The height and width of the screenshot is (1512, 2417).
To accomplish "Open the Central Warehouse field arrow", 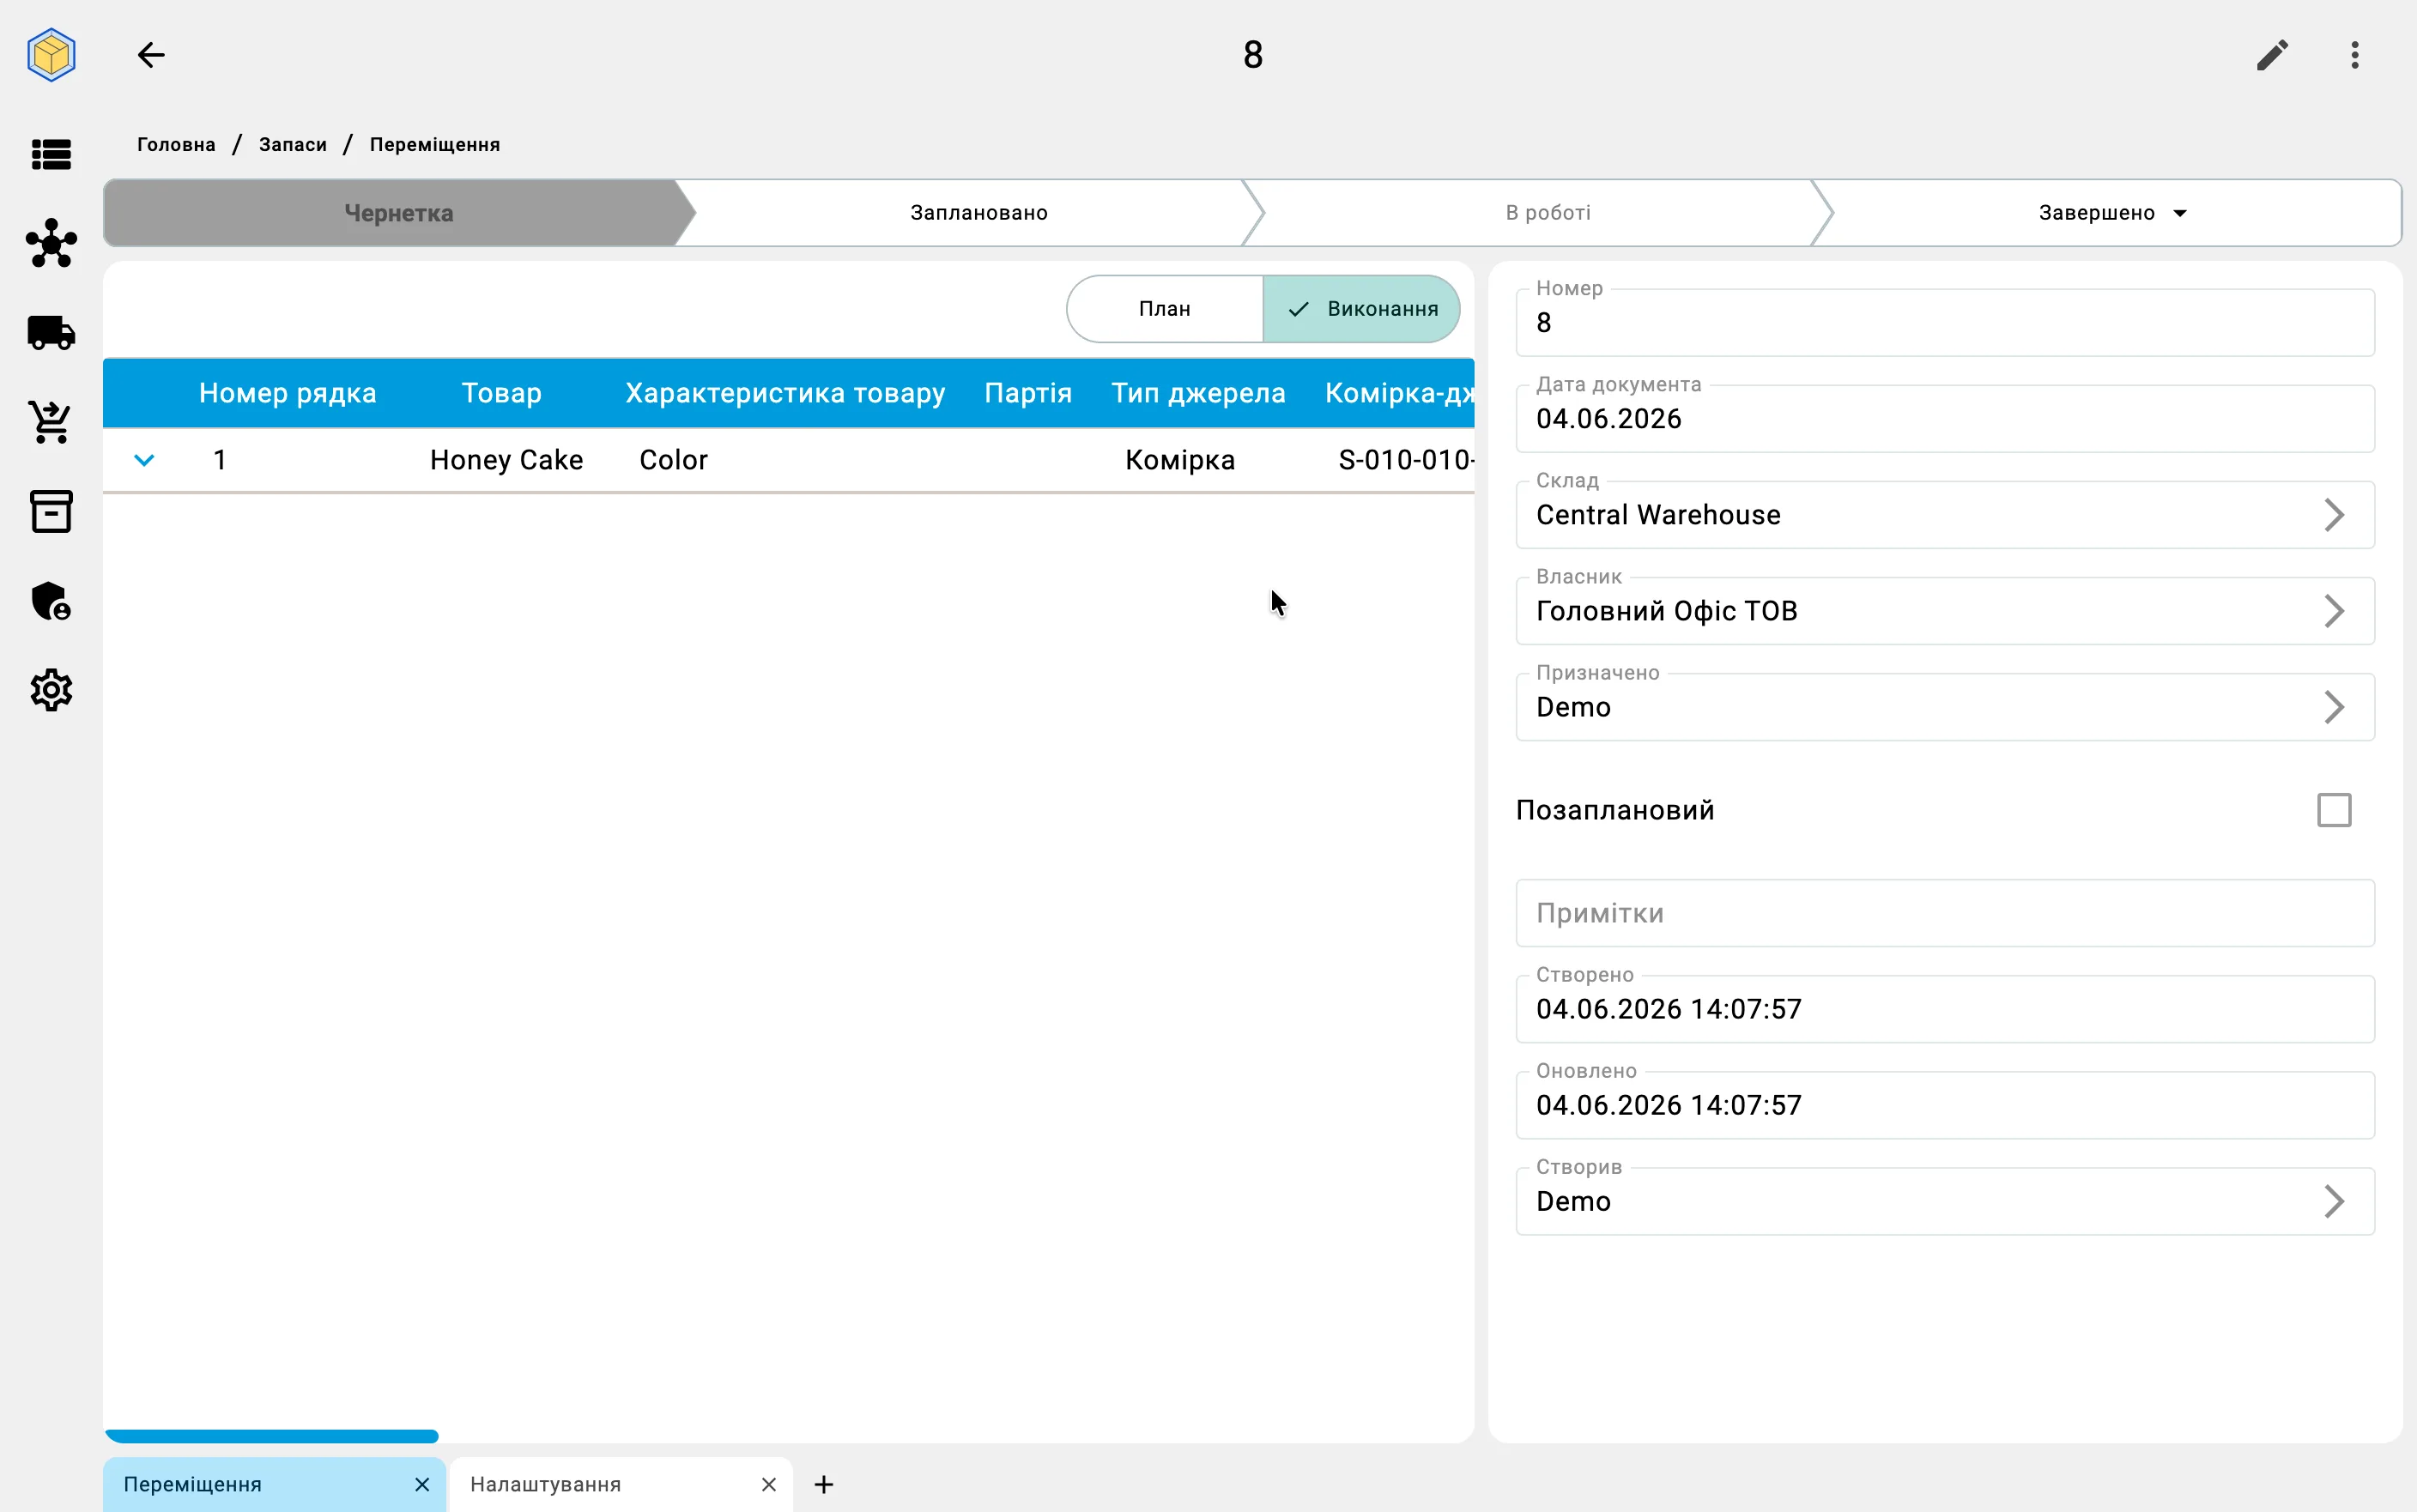I will pyautogui.click(x=2334, y=515).
